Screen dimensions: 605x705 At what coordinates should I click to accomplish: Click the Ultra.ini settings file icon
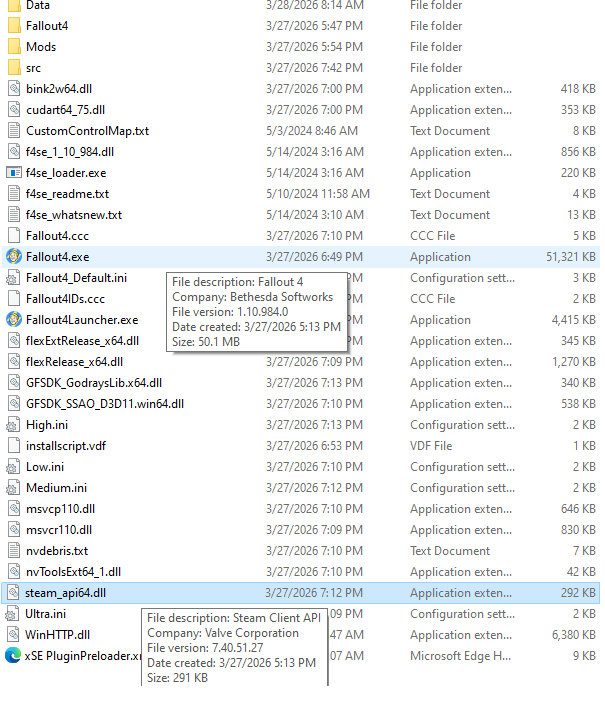13,613
